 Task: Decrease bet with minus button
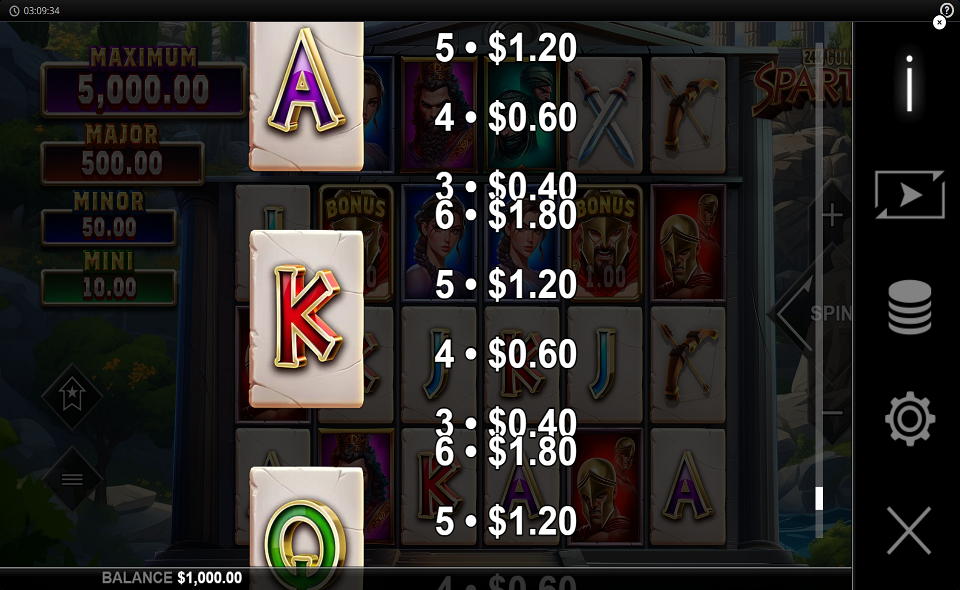tap(831, 413)
